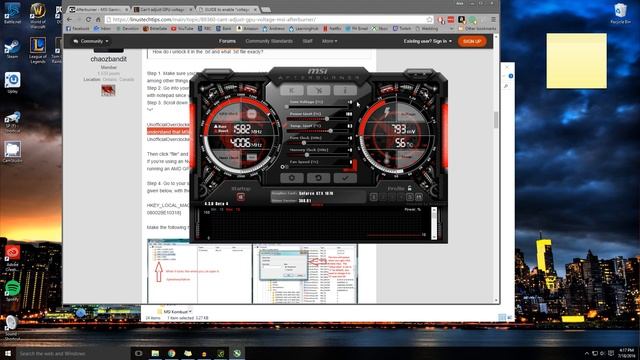Screen dimensions: 640x360
Task: Open the CamStudio desktop icon
Action: click(x=12, y=152)
